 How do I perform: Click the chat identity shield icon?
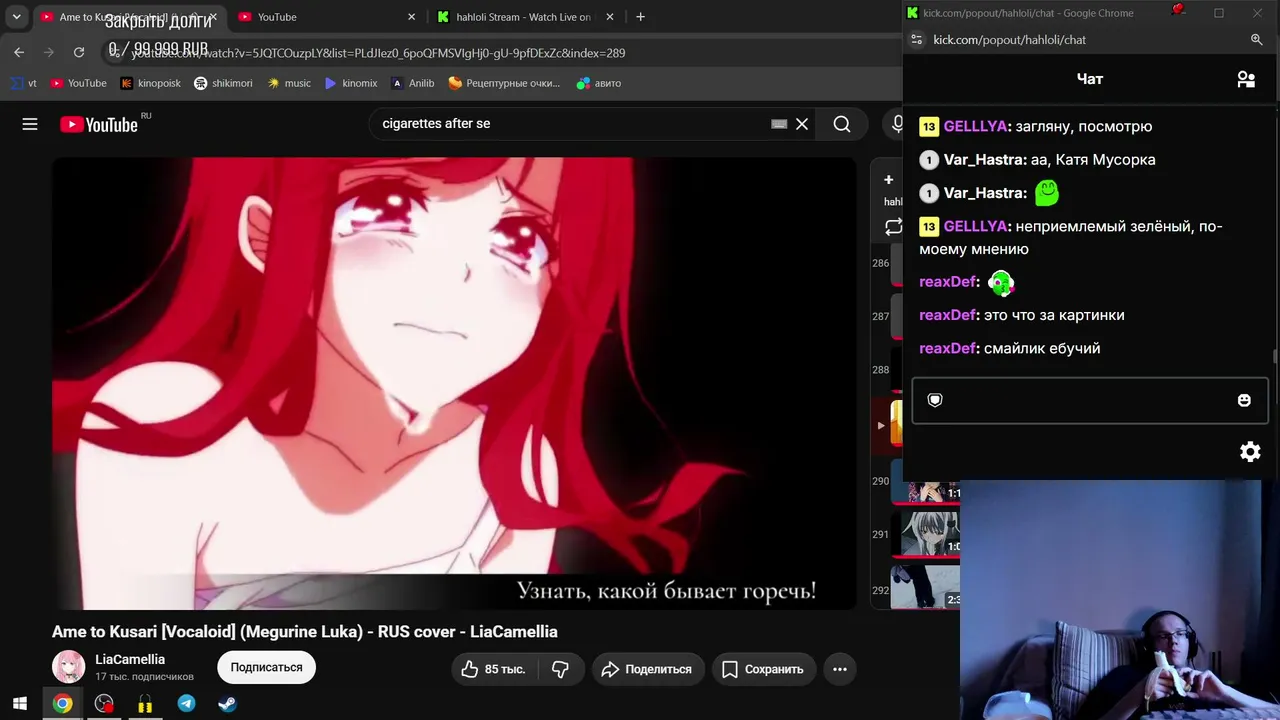tap(935, 400)
